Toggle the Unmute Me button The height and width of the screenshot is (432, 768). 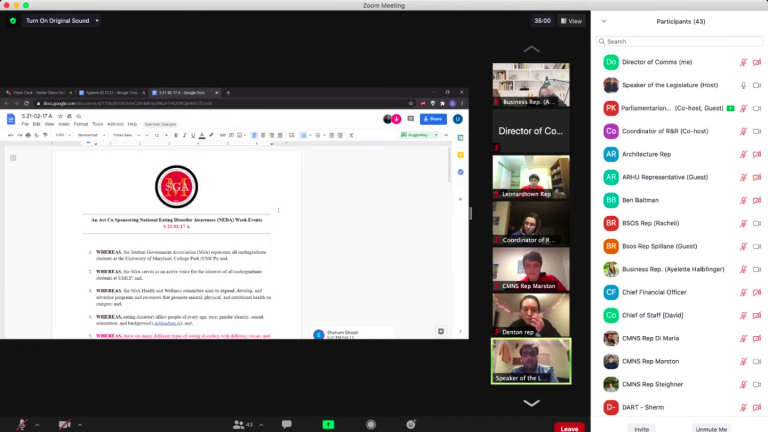click(x=711, y=428)
